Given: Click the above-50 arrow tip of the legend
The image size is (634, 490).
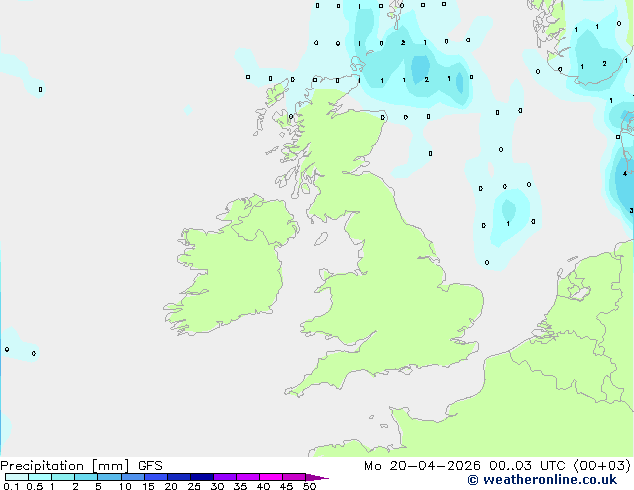Looking at the screenshot, I should click(x=317, y=477).
